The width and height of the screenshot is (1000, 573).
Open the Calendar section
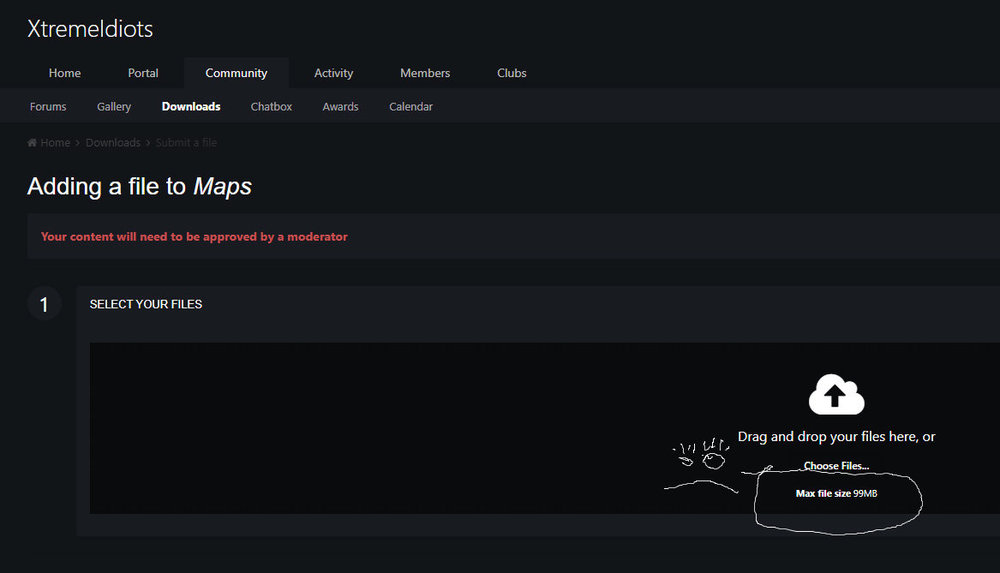[411, 107]
